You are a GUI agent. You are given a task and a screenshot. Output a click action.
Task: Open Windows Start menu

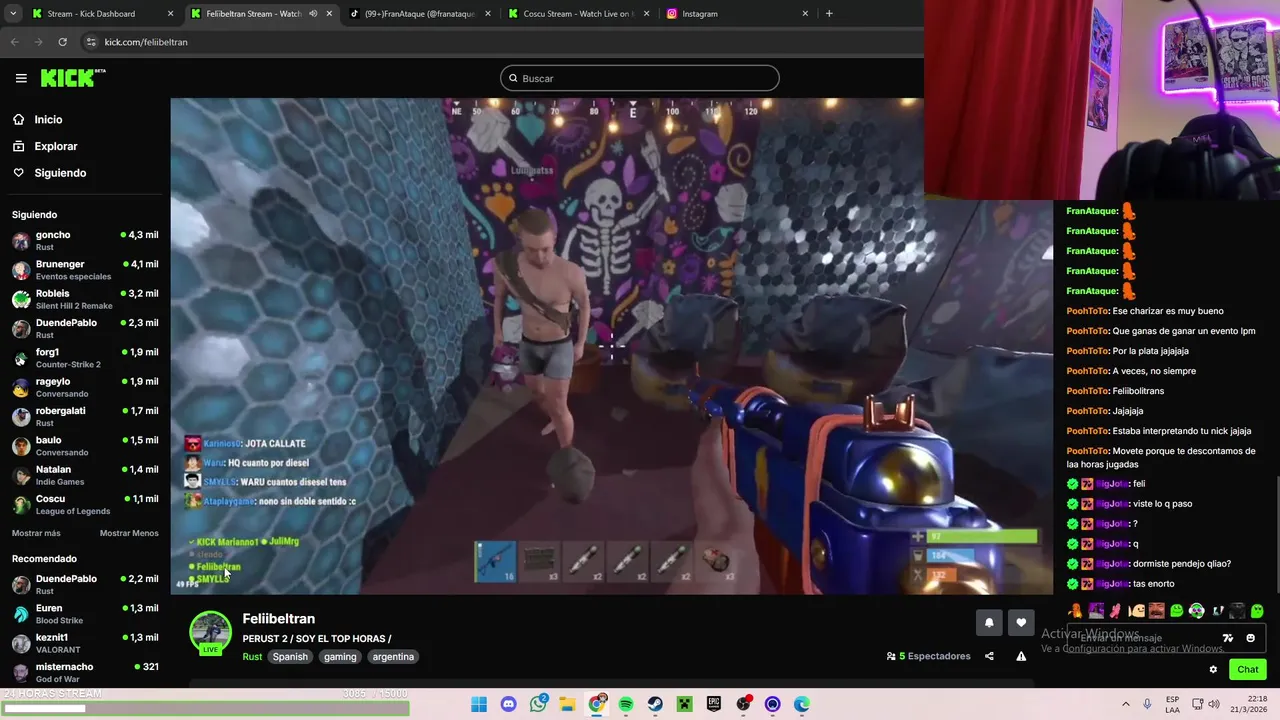[479, 704]
